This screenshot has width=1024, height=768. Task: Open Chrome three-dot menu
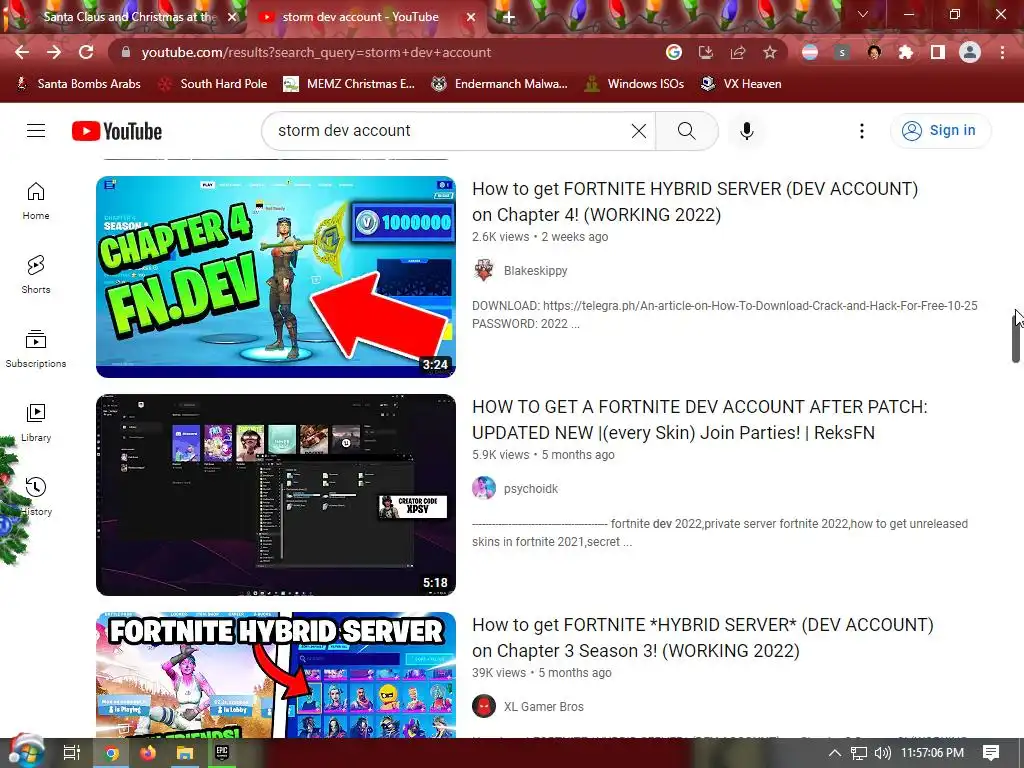tap(1002, 52)
